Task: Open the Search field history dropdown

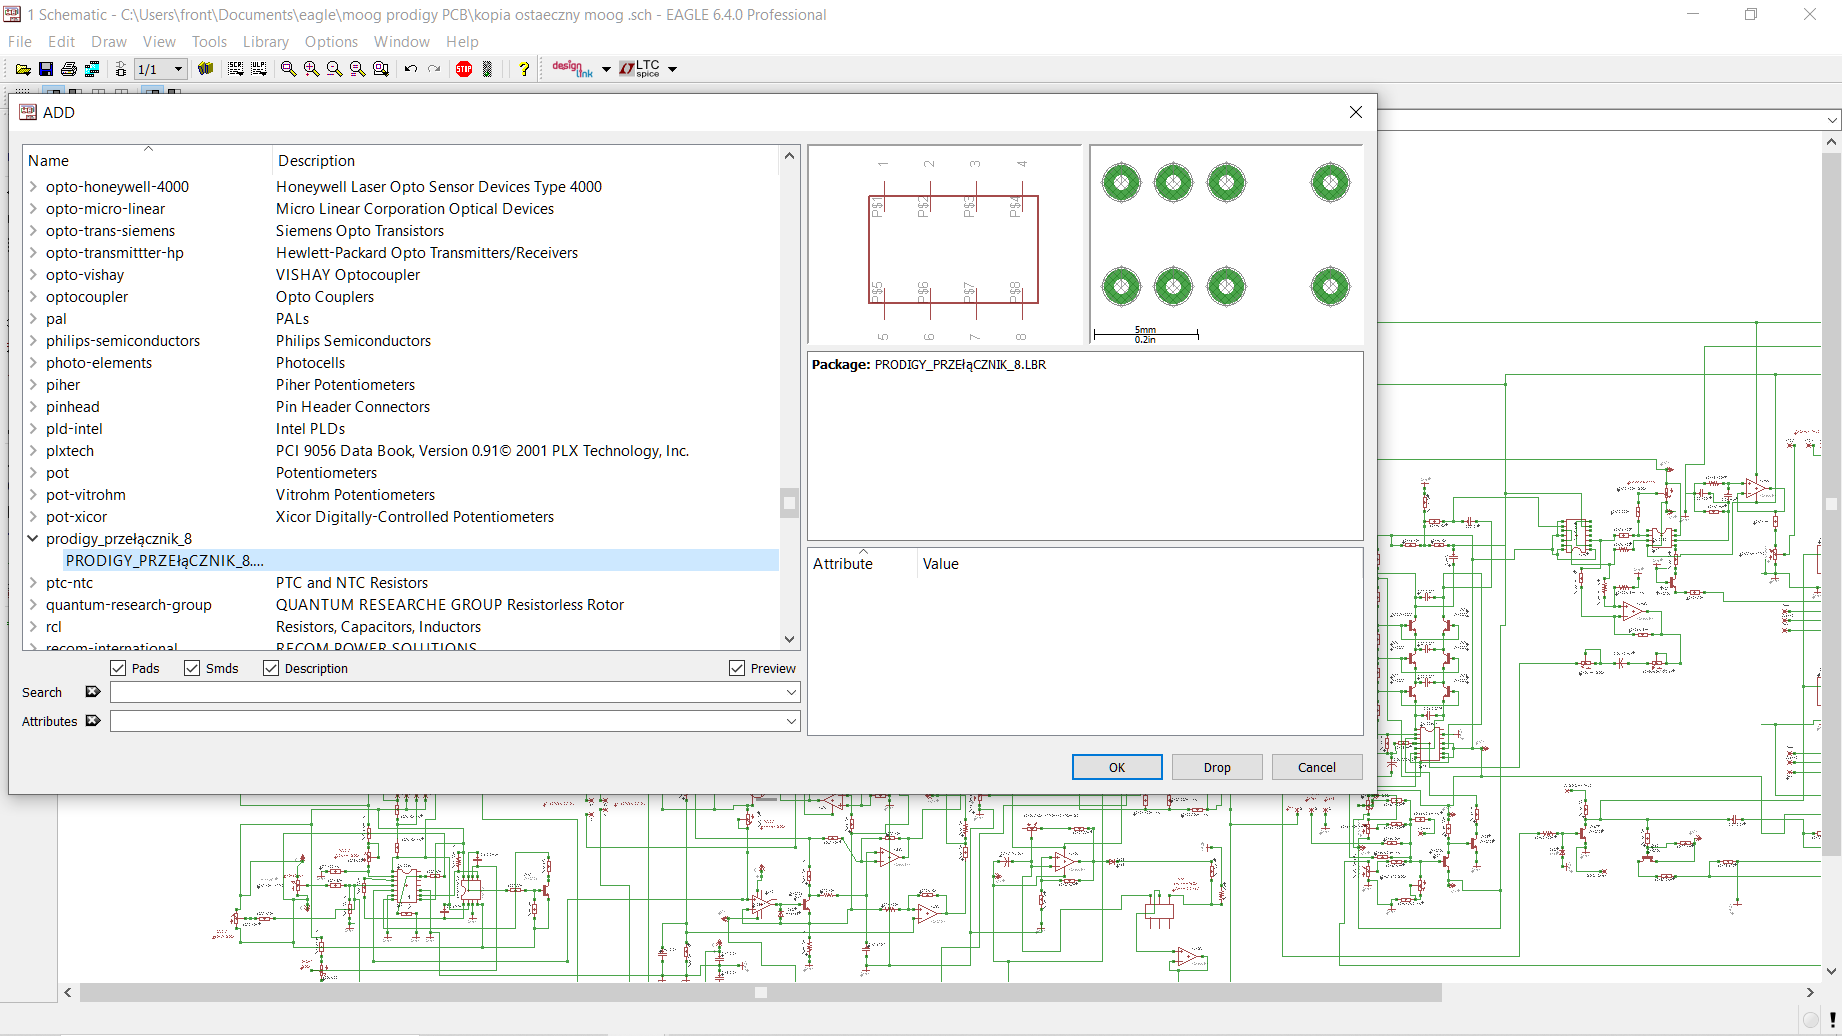Action: point(791,692)
